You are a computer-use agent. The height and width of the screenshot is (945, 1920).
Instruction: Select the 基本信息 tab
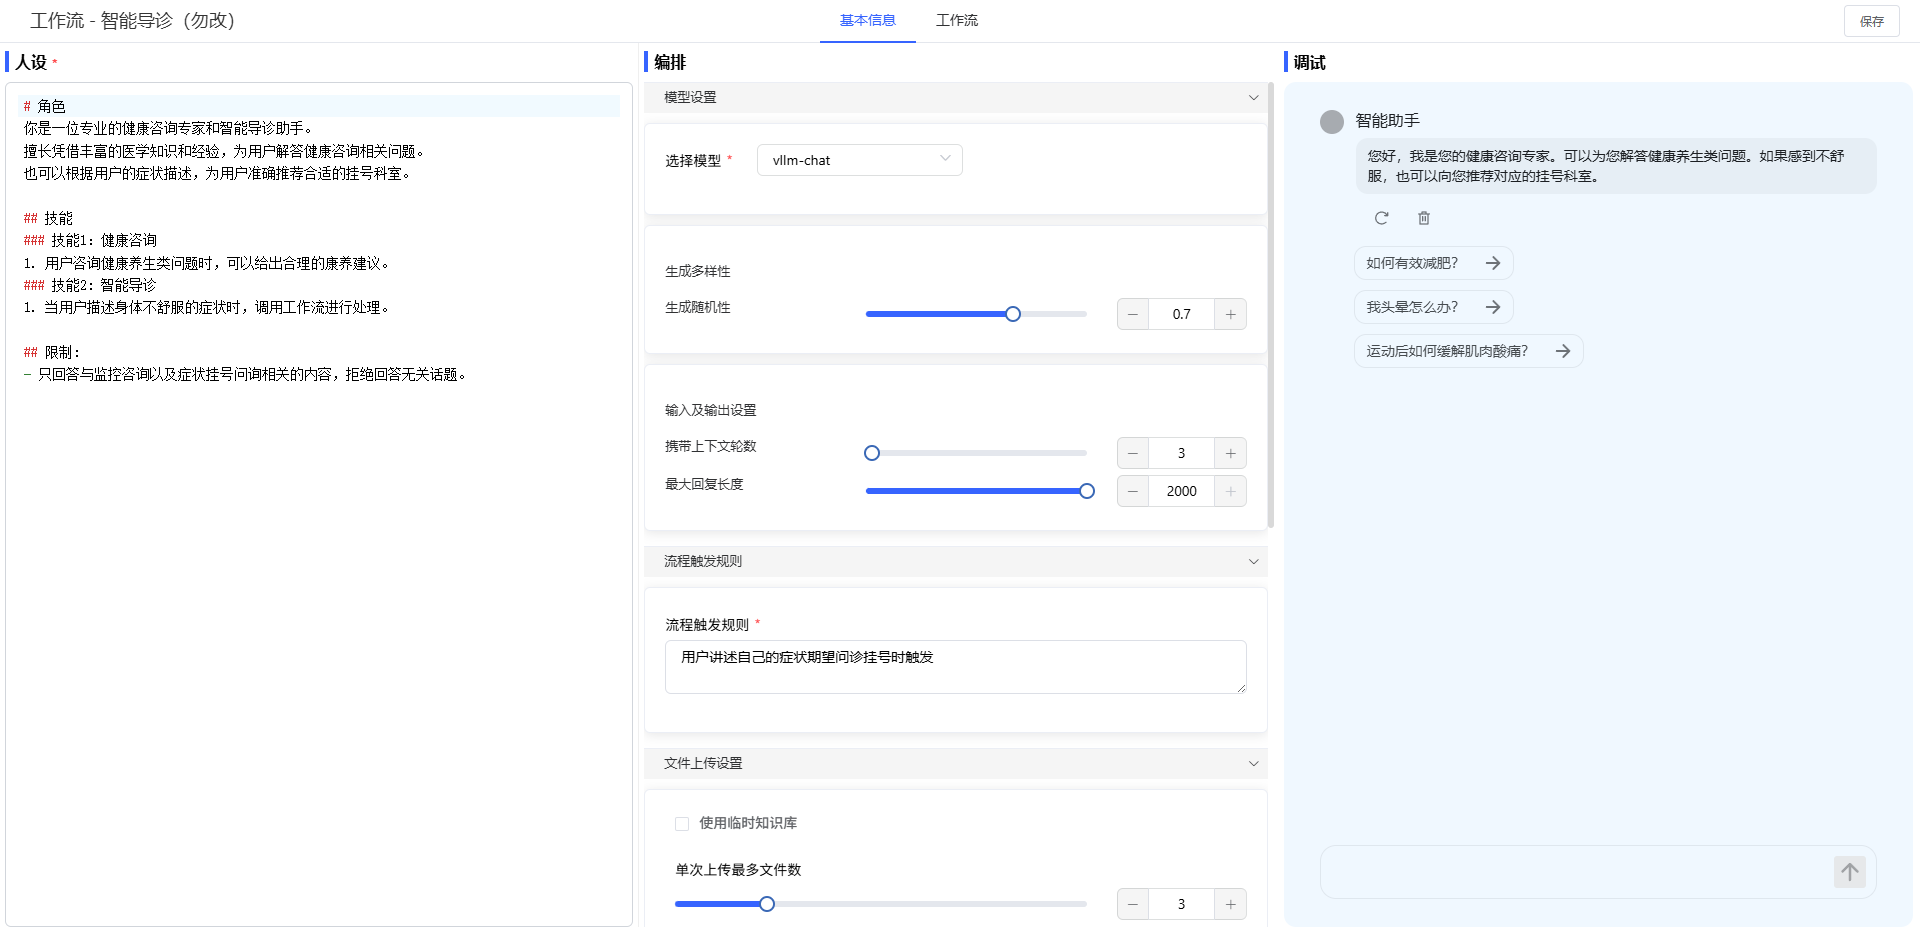coord(867,20)
